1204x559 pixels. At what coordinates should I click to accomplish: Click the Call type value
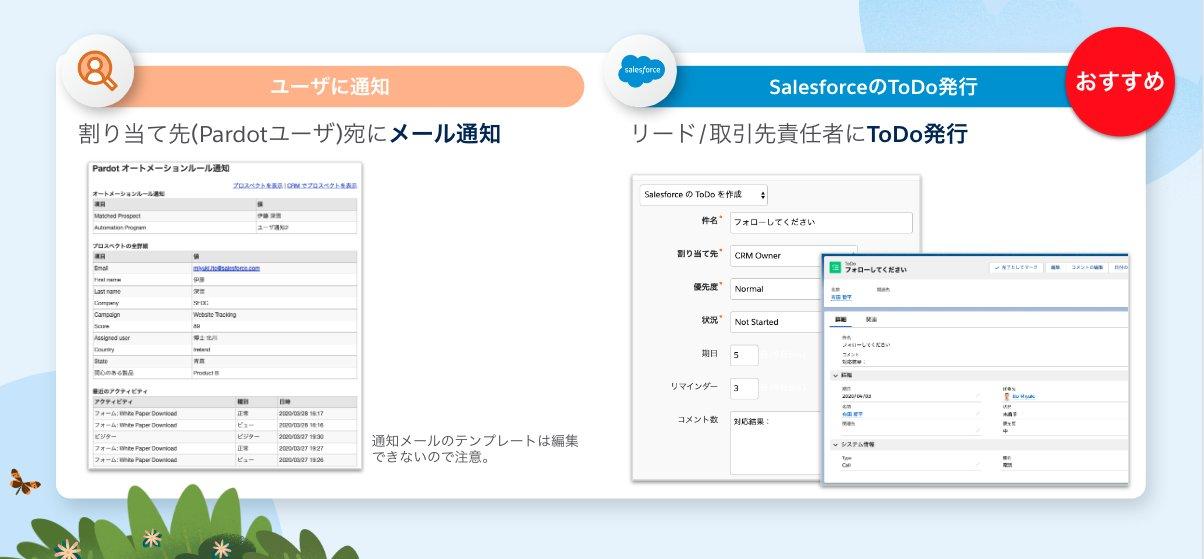coord(846,465)
